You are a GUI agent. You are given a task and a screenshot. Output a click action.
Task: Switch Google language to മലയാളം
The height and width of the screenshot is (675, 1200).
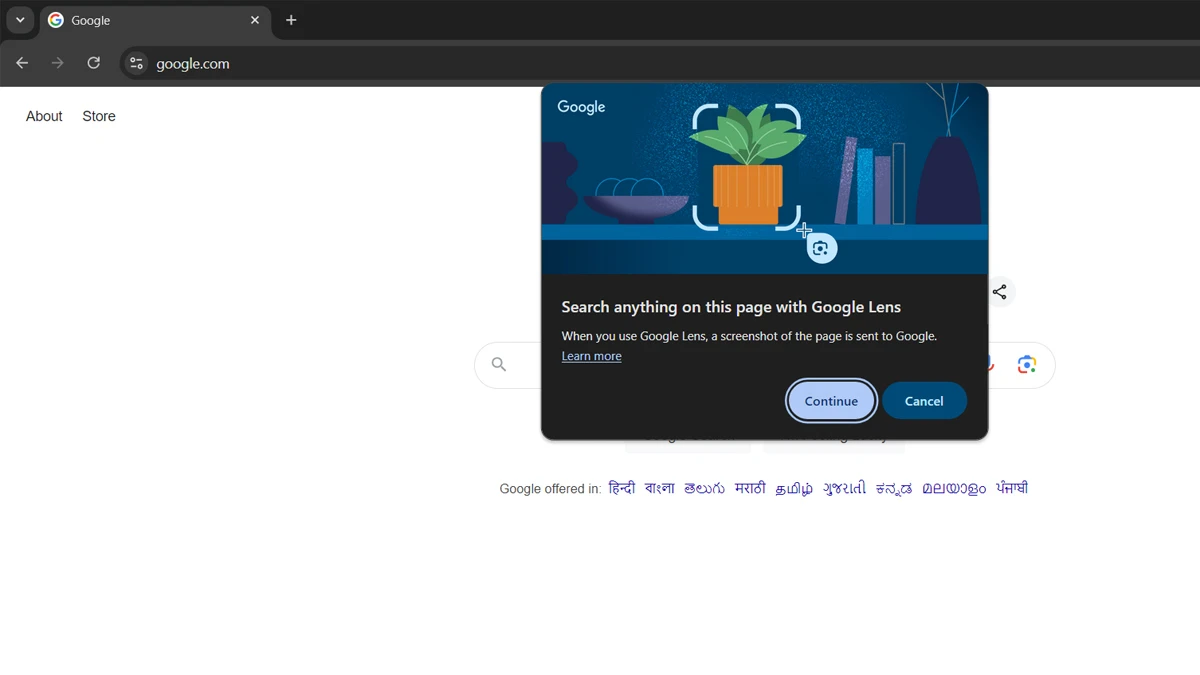(x=954, y=488)
